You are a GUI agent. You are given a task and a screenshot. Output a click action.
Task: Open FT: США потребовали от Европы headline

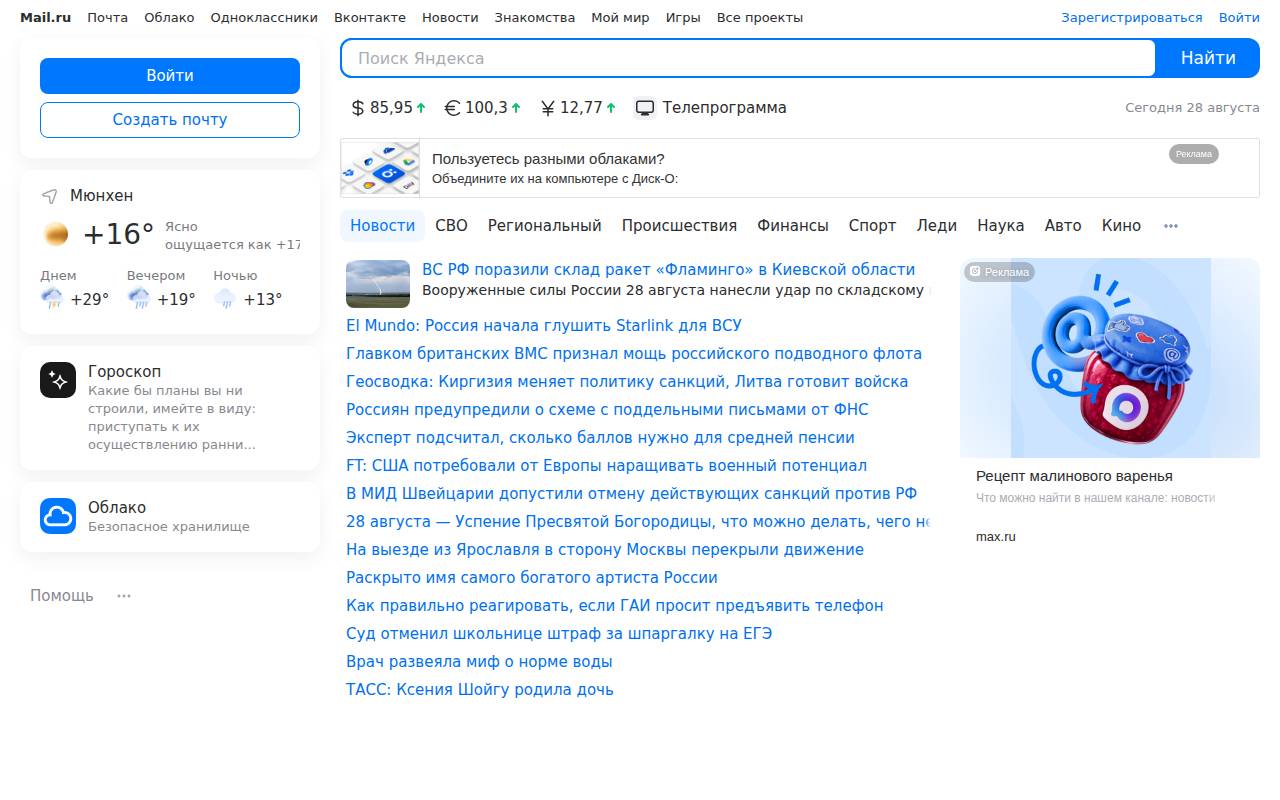pos(606,466)
